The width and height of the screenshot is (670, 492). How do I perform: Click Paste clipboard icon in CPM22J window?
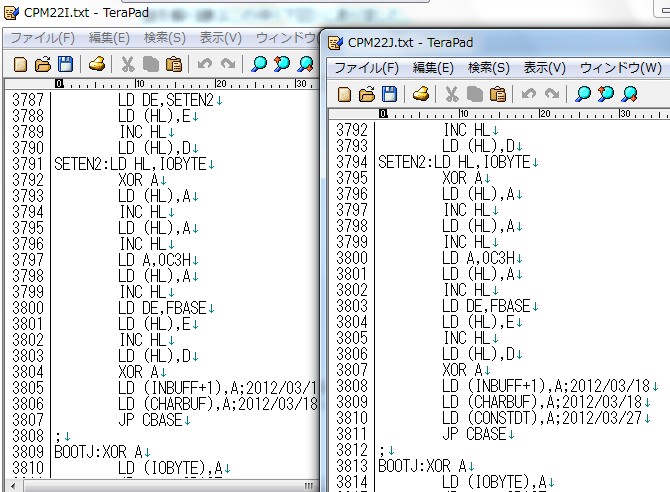coord(497,94)
